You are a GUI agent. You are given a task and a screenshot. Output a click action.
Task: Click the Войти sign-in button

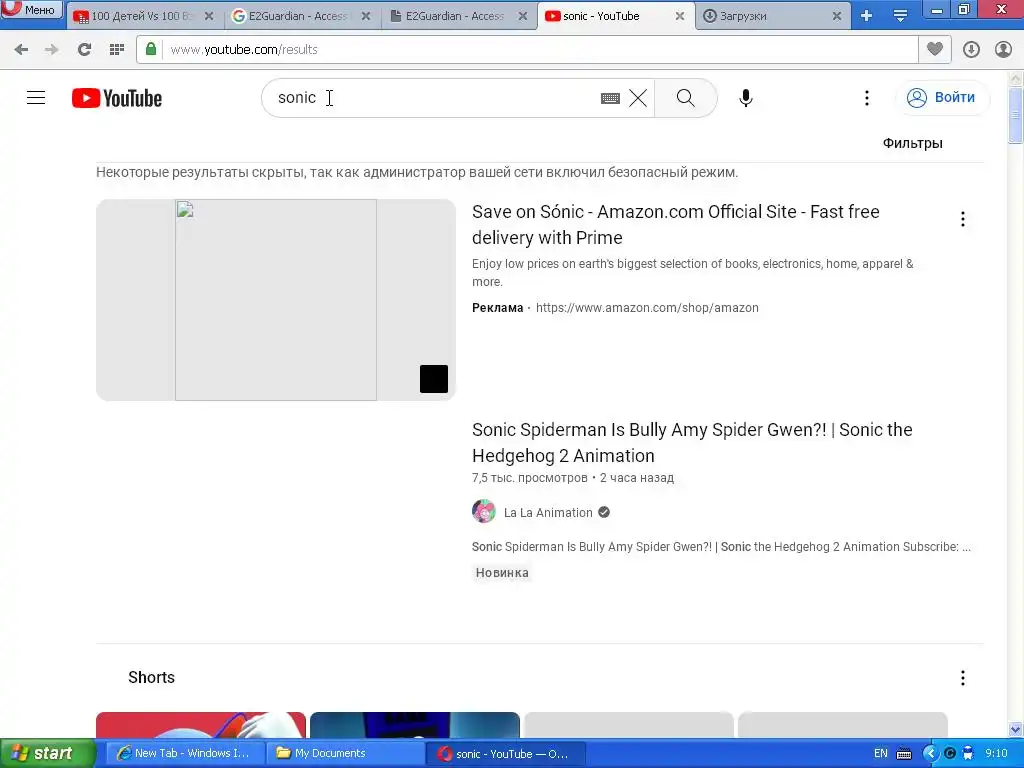pos(942,98)
